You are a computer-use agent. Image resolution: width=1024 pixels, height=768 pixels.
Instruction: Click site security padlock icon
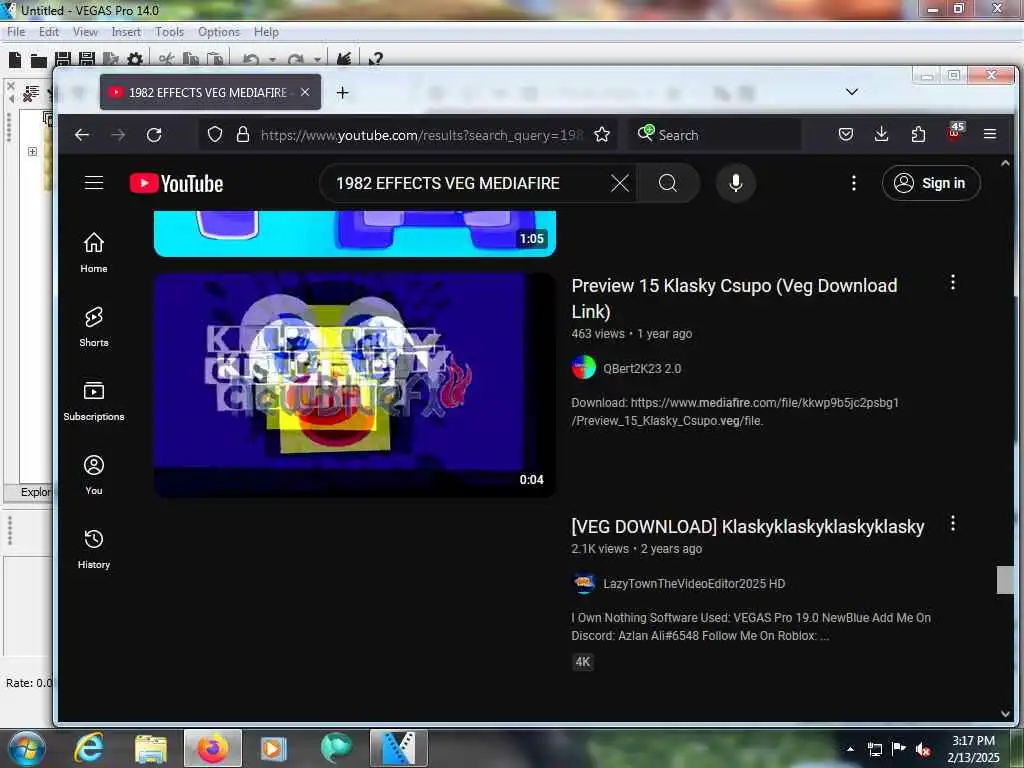coord(243,135)
